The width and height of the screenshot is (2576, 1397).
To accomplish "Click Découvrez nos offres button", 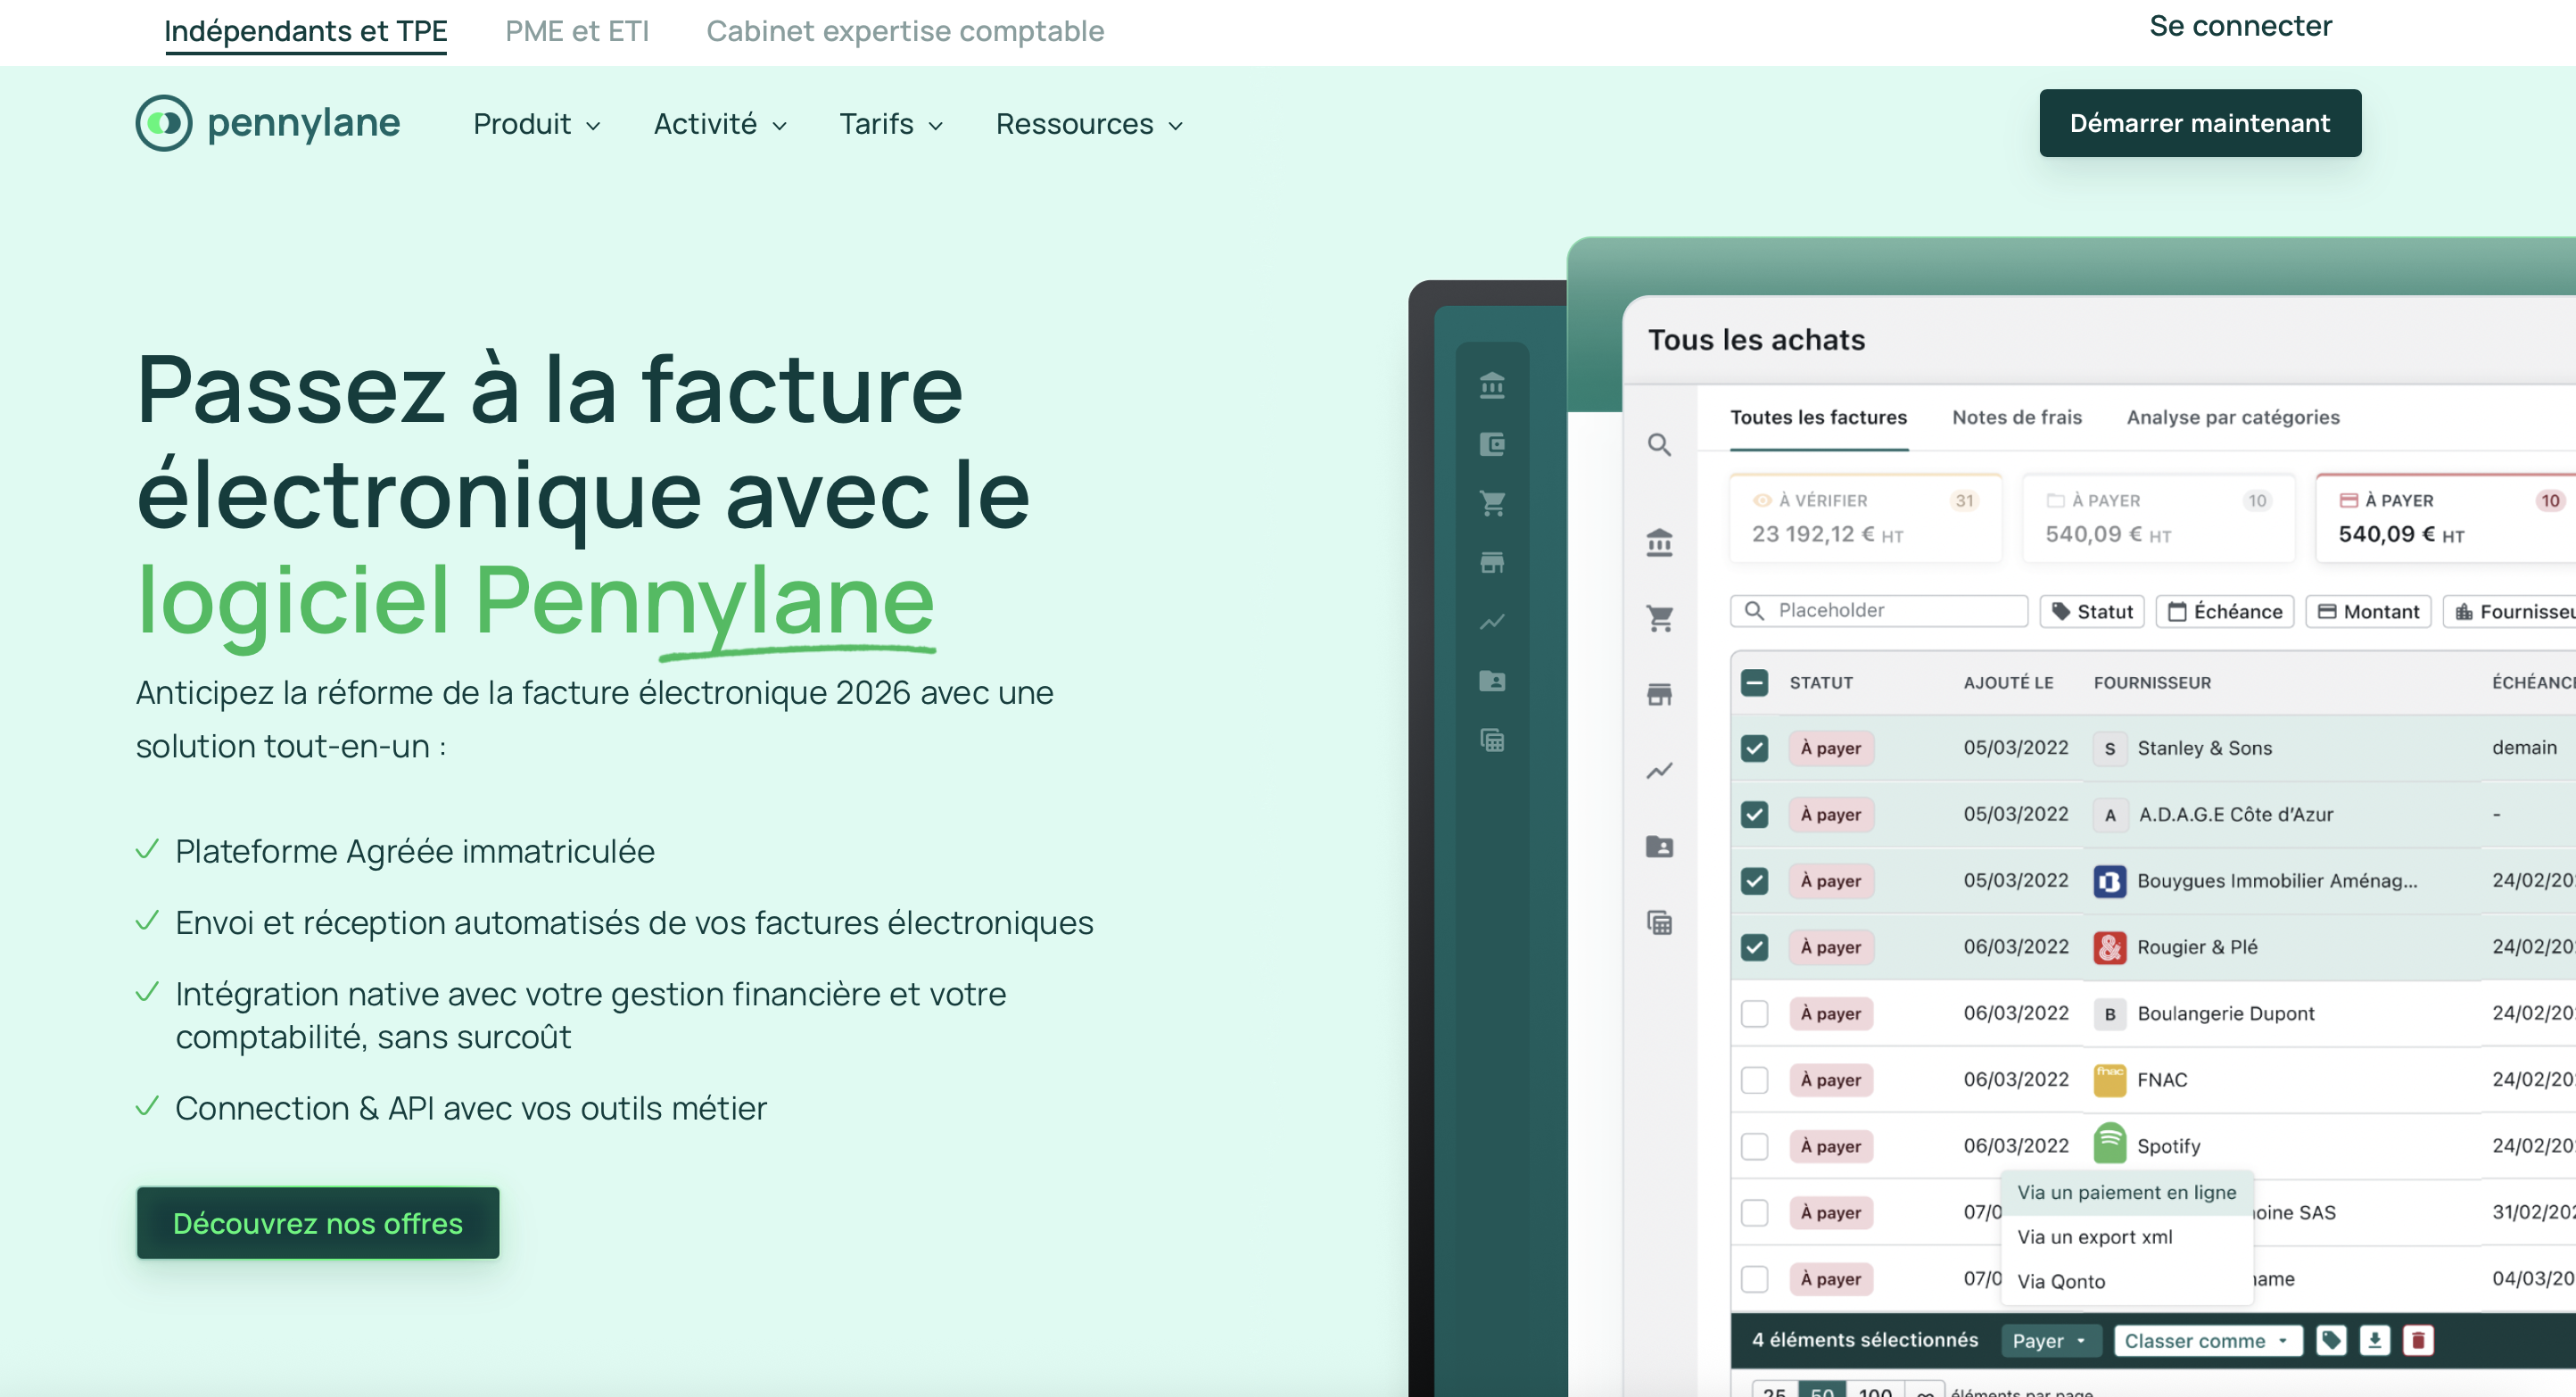I will click(318, 1223).
